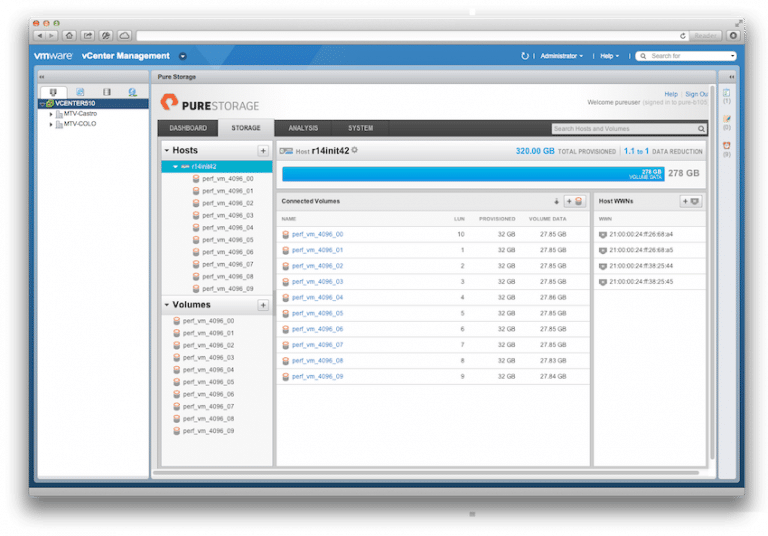The height and width of the screenshot is (536, 768).
Task: Click the 27.86 GB volume data cell
Action: pos(553,298)
